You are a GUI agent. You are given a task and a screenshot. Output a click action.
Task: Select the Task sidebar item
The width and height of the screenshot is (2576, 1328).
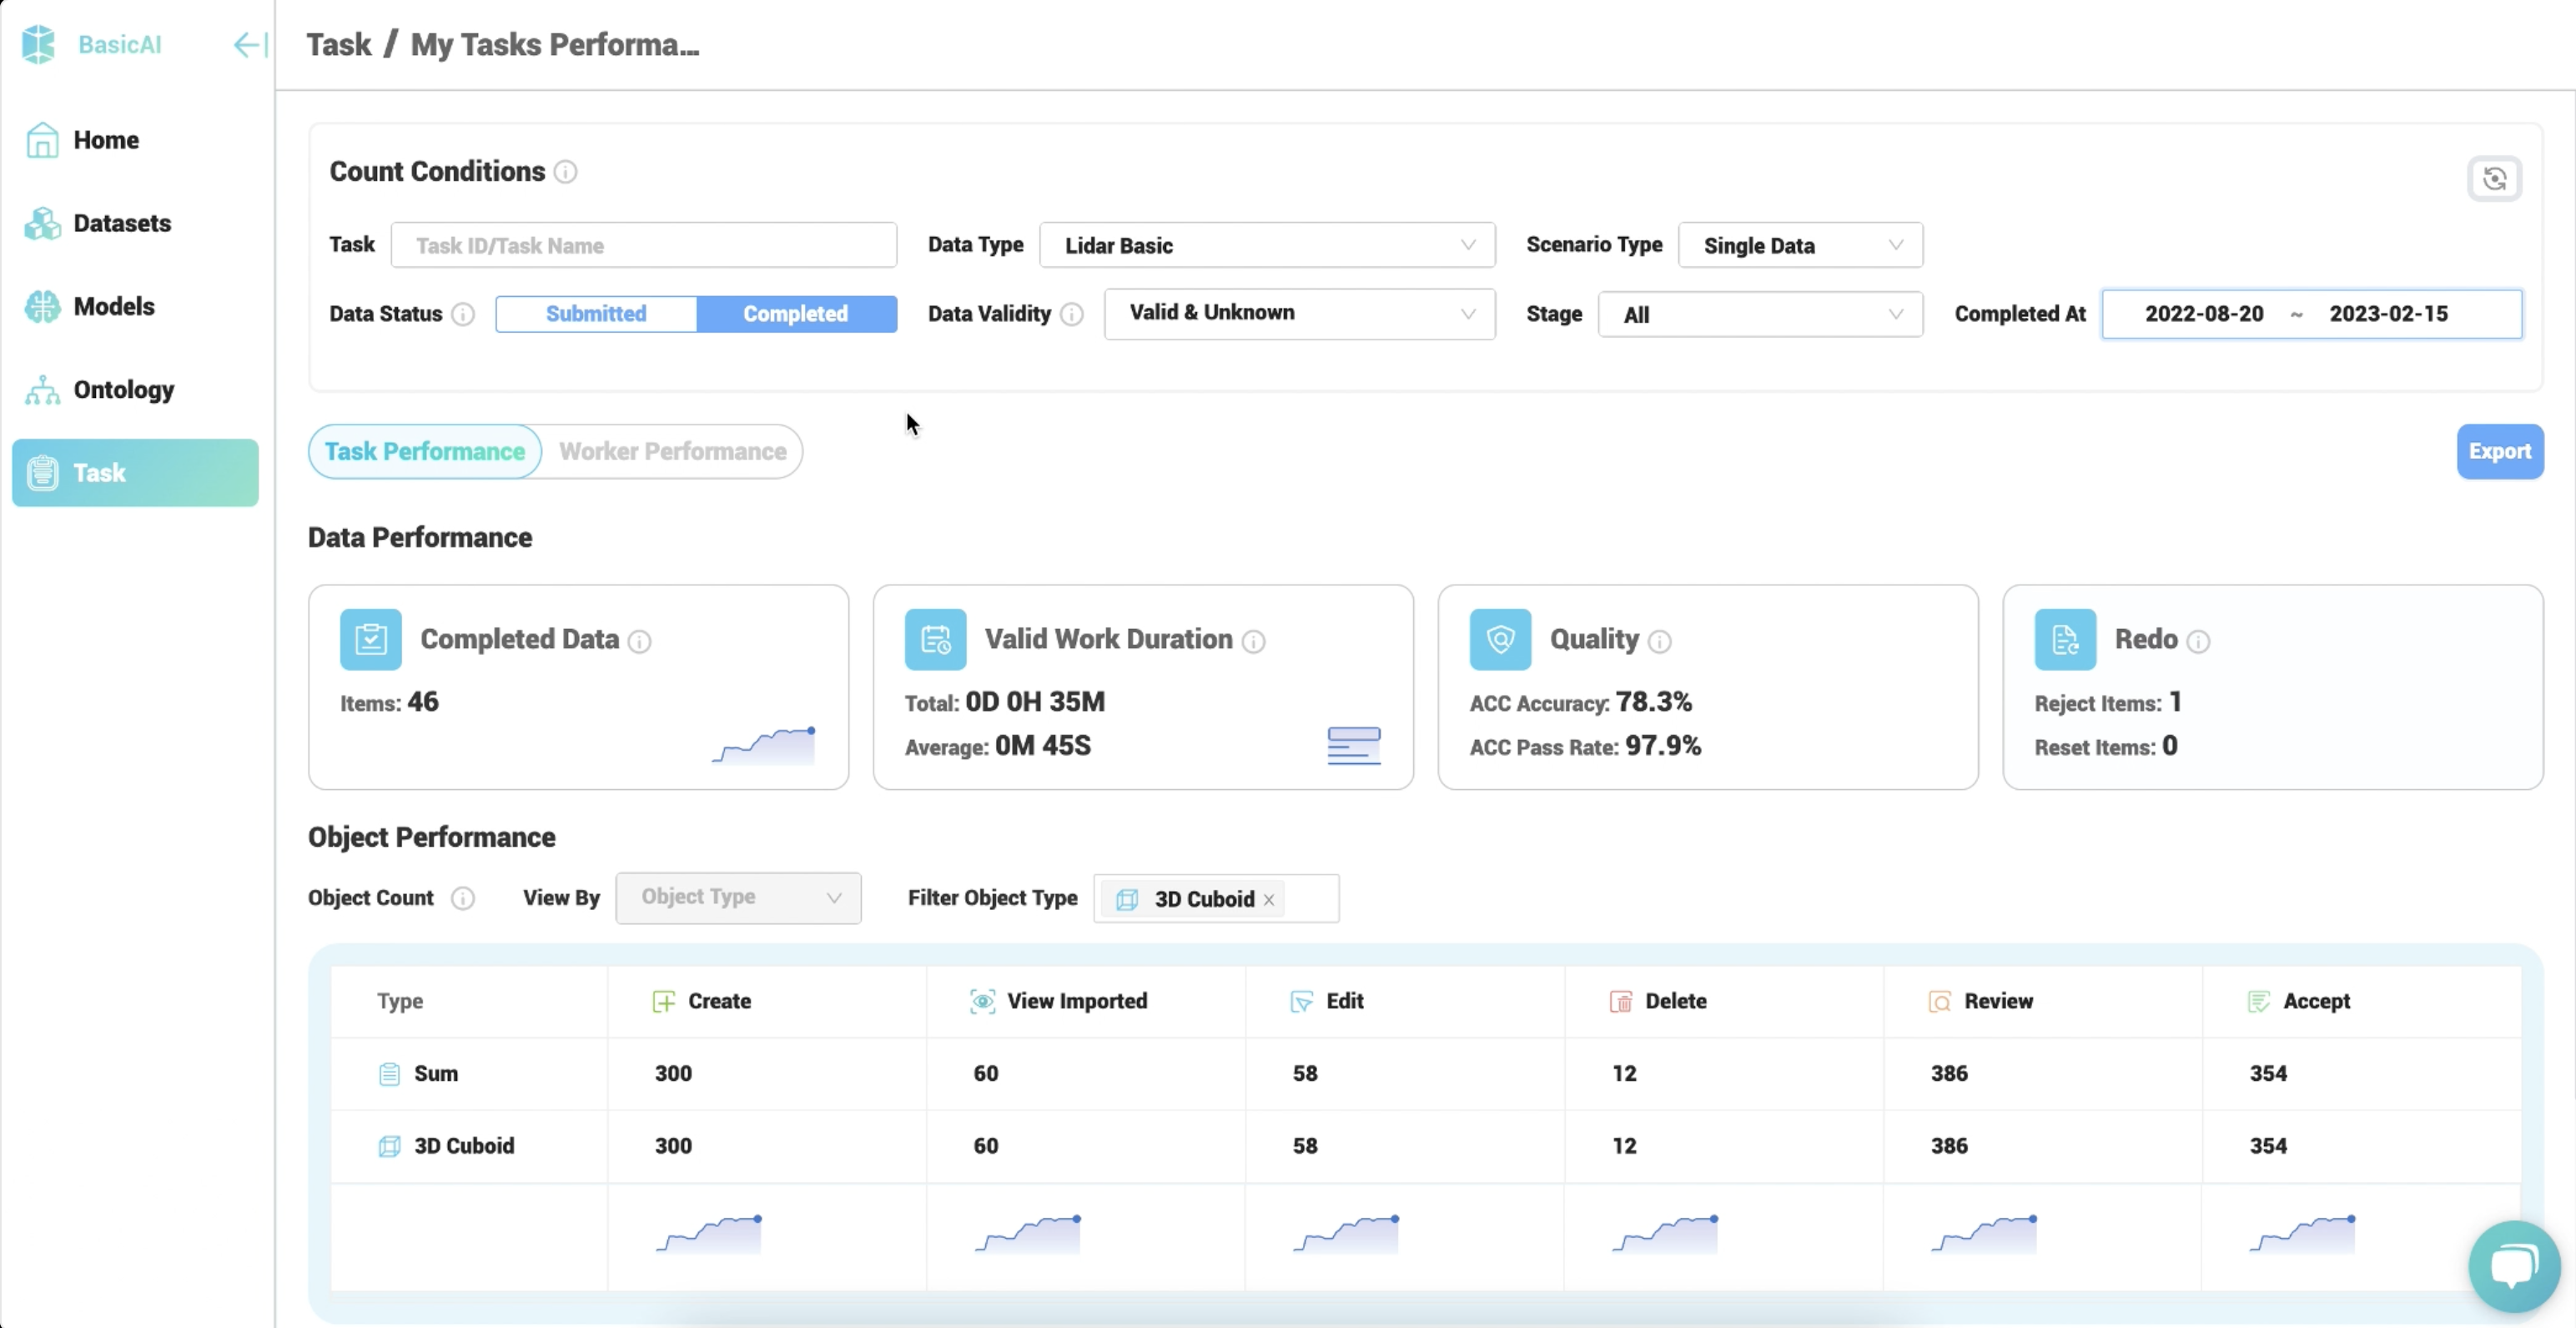pyautogui.click(x=135, y=472)
